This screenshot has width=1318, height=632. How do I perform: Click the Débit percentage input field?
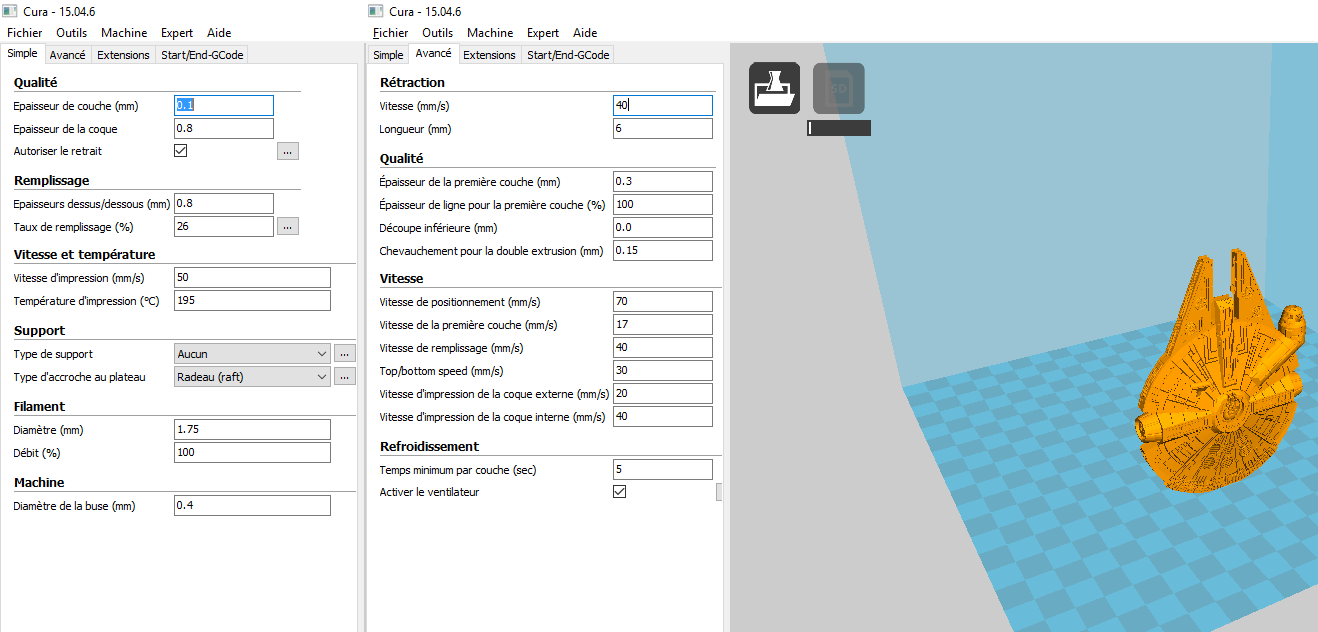pos(252,452)
